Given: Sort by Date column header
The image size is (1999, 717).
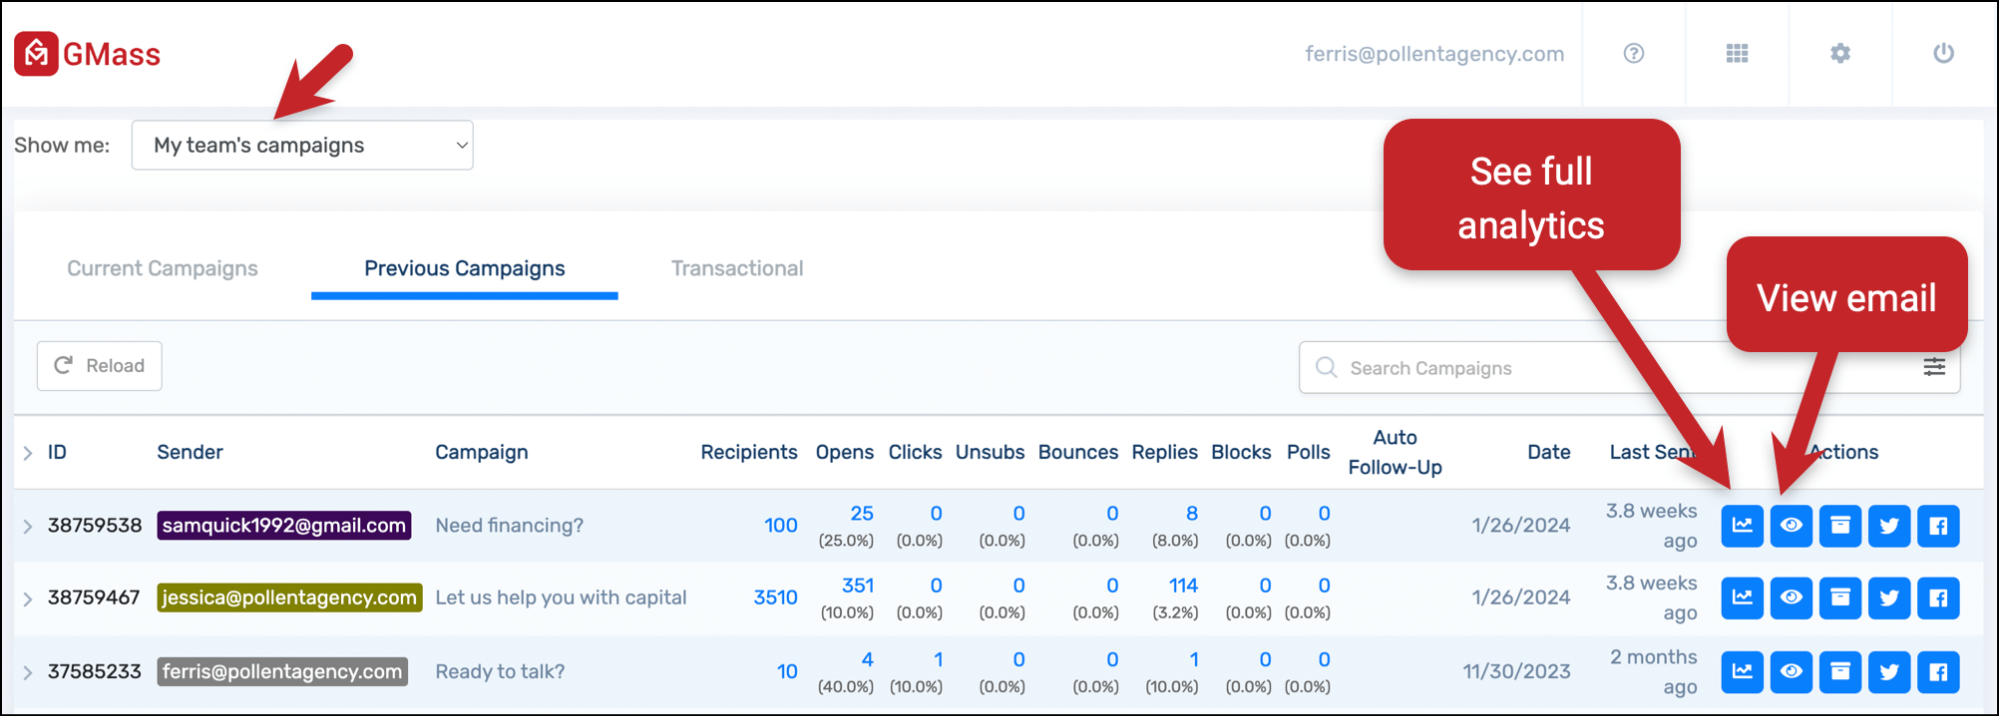Looking at the screenshot, I should (1548, 452).
